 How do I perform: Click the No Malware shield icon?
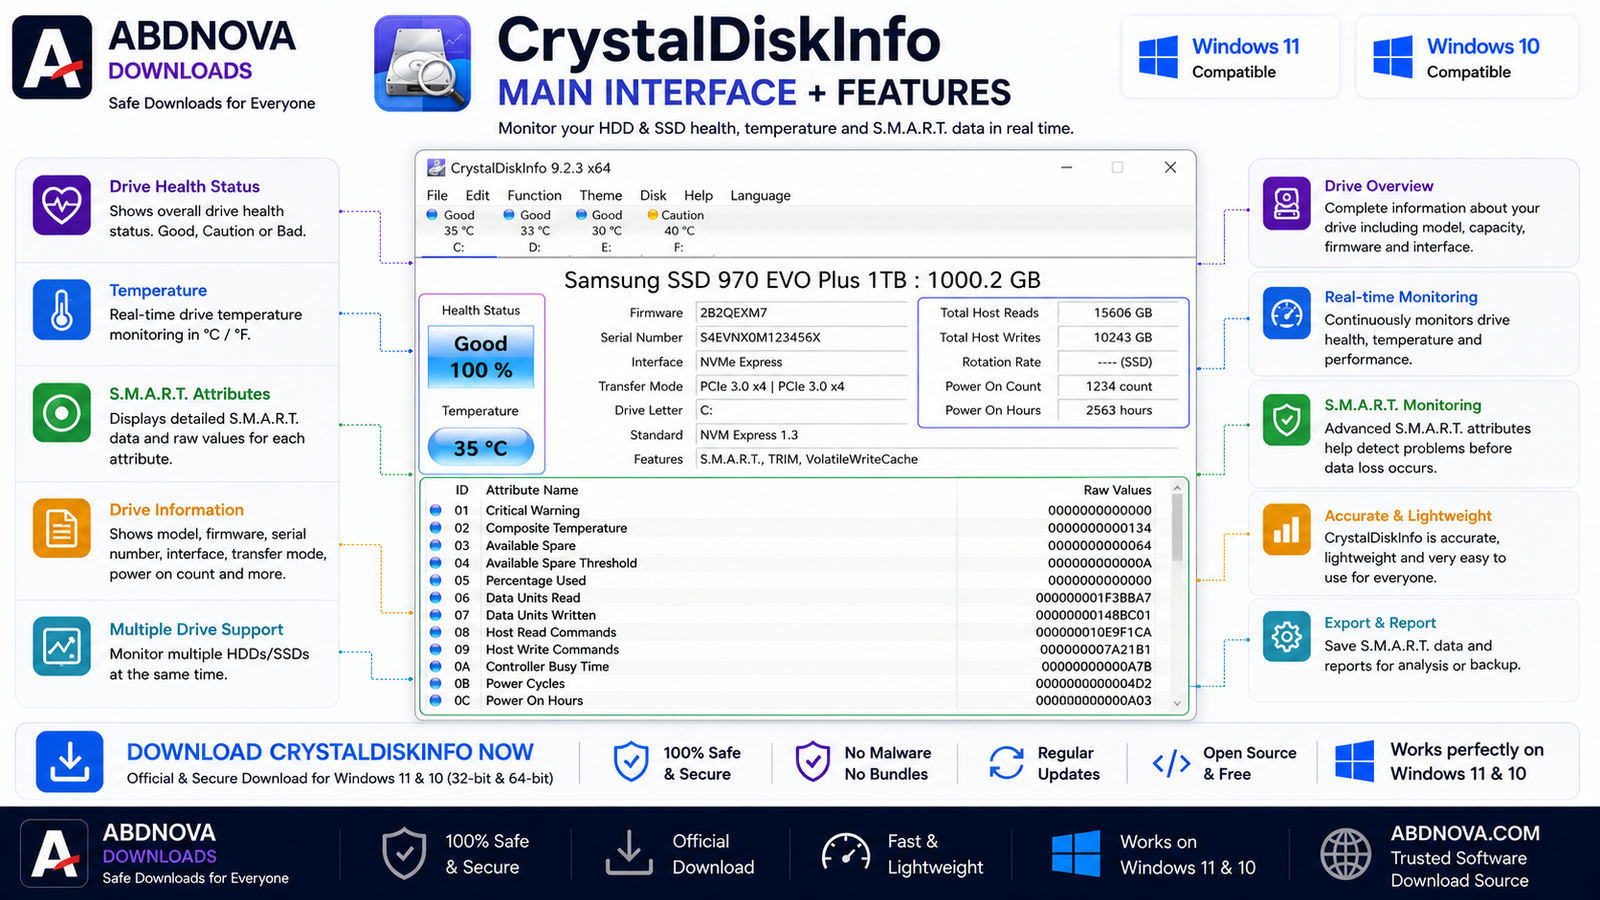pyautogui.click(x=812, y=762)
